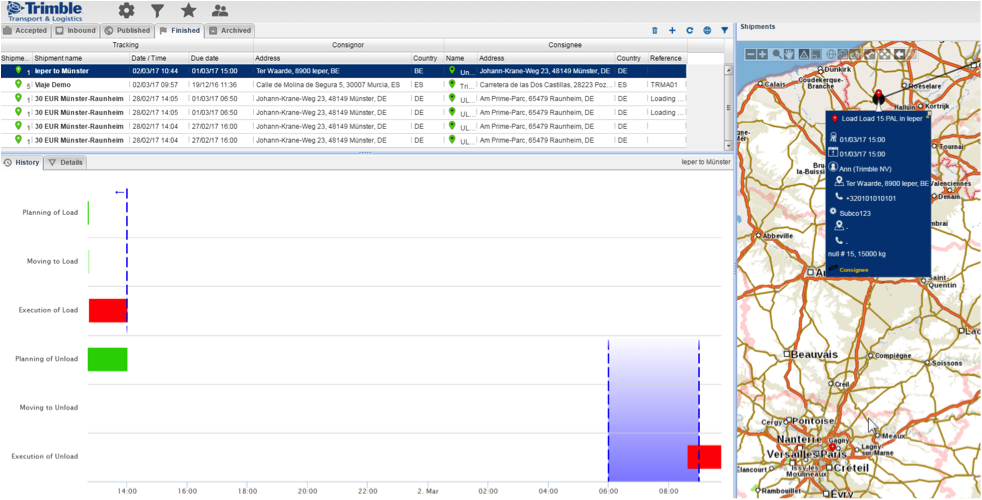
Task: Add new shipment with plus icon
Action: tap(672, 31)
